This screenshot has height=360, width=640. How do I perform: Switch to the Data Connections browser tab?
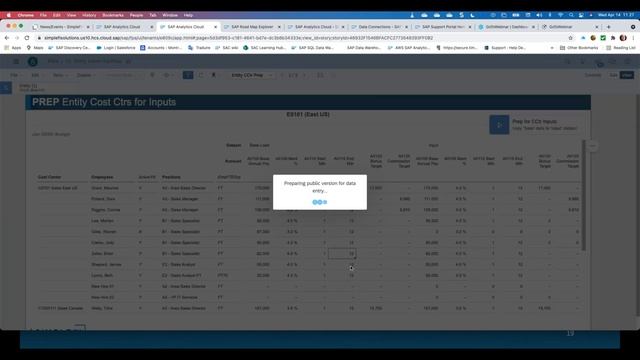[x=379, y=27]
